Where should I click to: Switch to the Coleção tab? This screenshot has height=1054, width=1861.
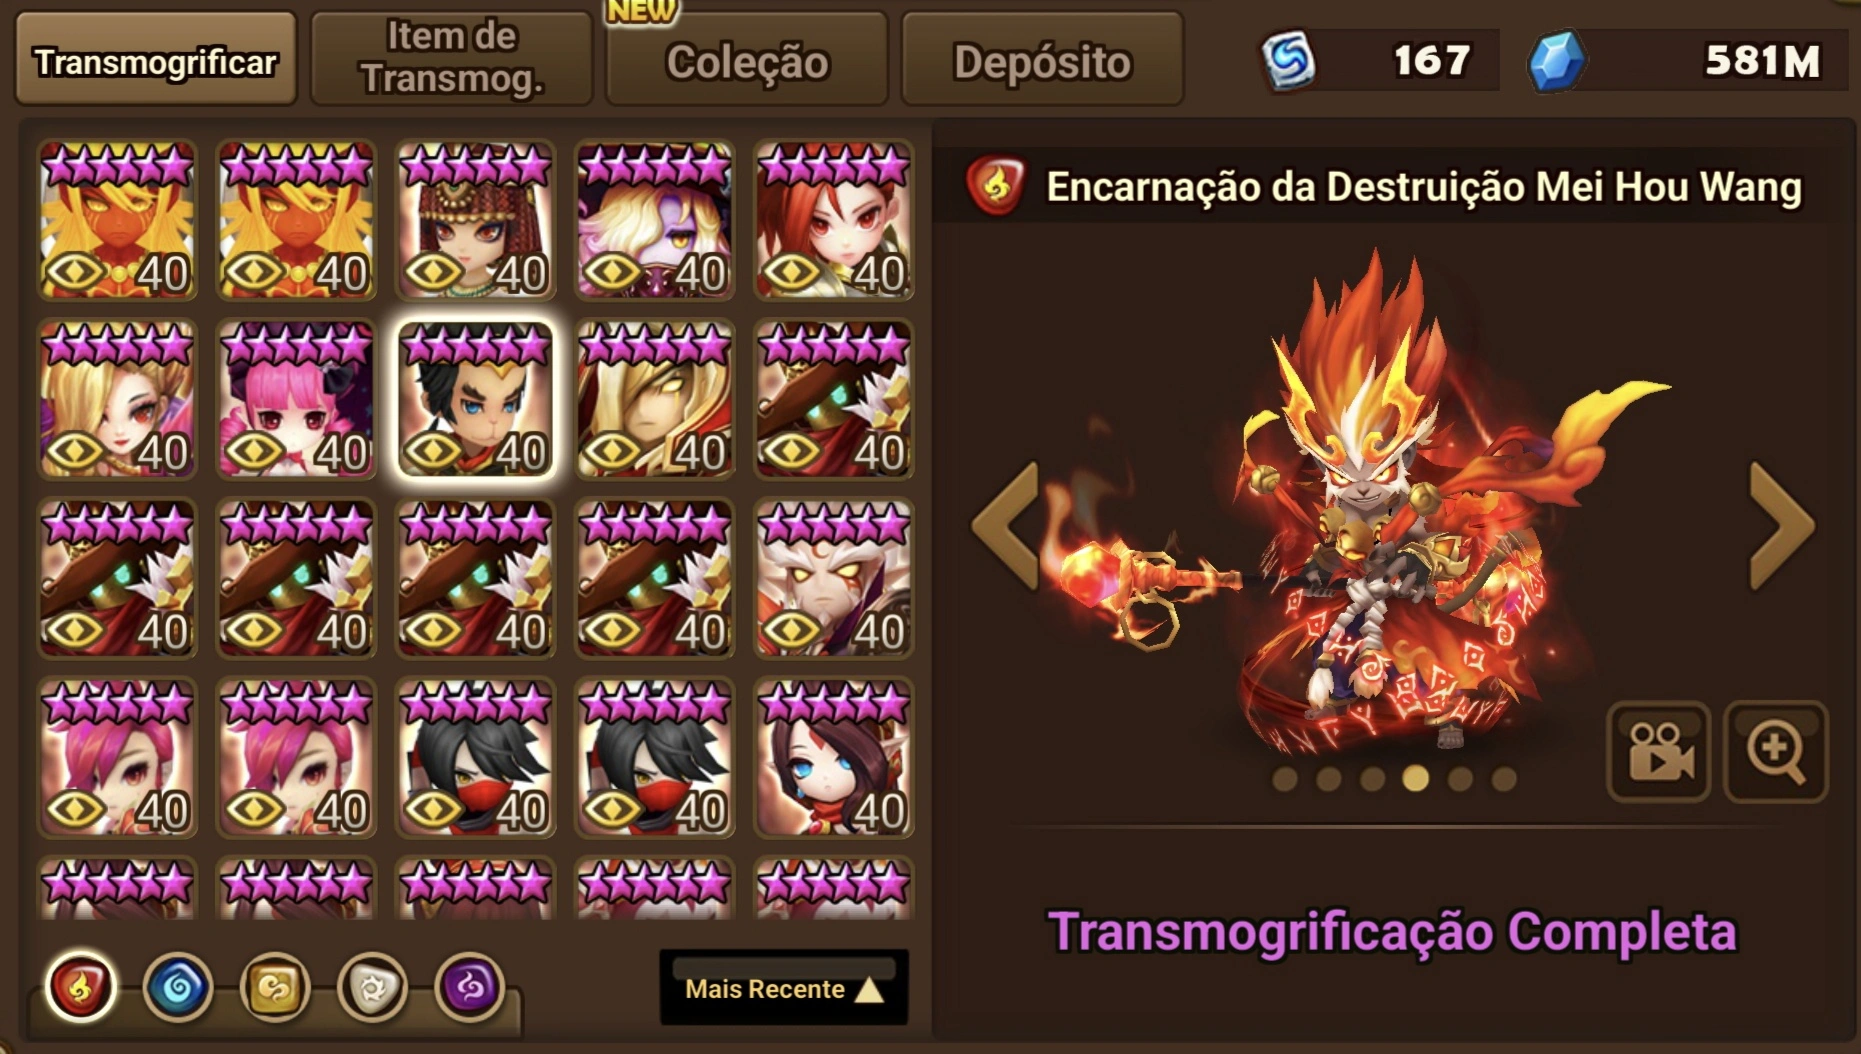pos(747,61)
